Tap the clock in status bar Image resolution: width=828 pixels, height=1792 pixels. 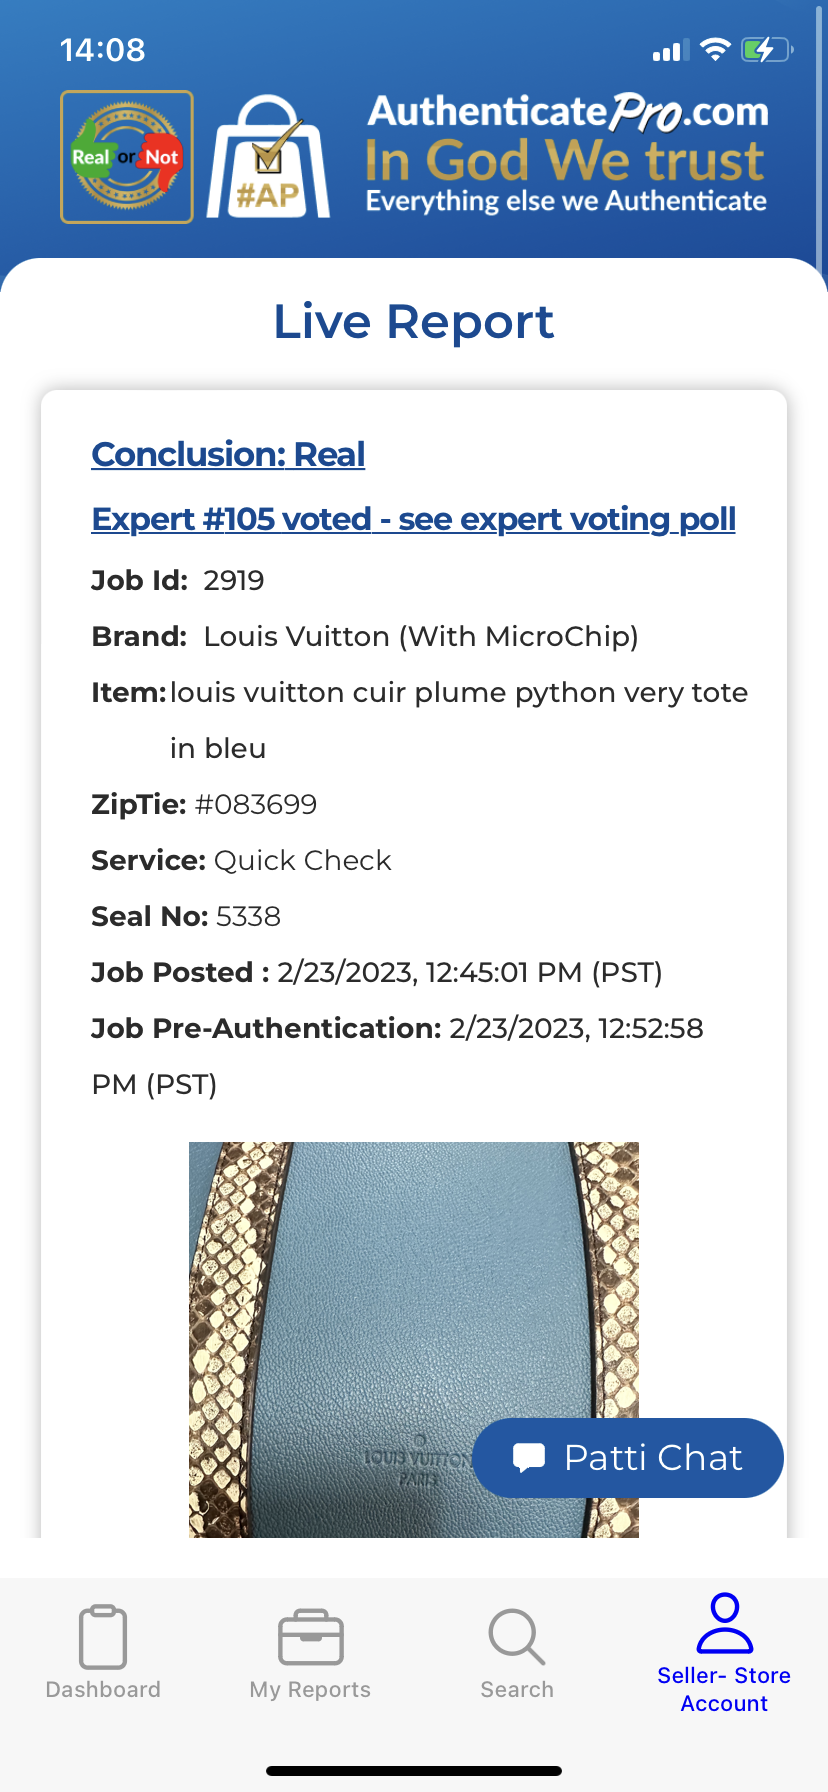(x=102, y=49)
